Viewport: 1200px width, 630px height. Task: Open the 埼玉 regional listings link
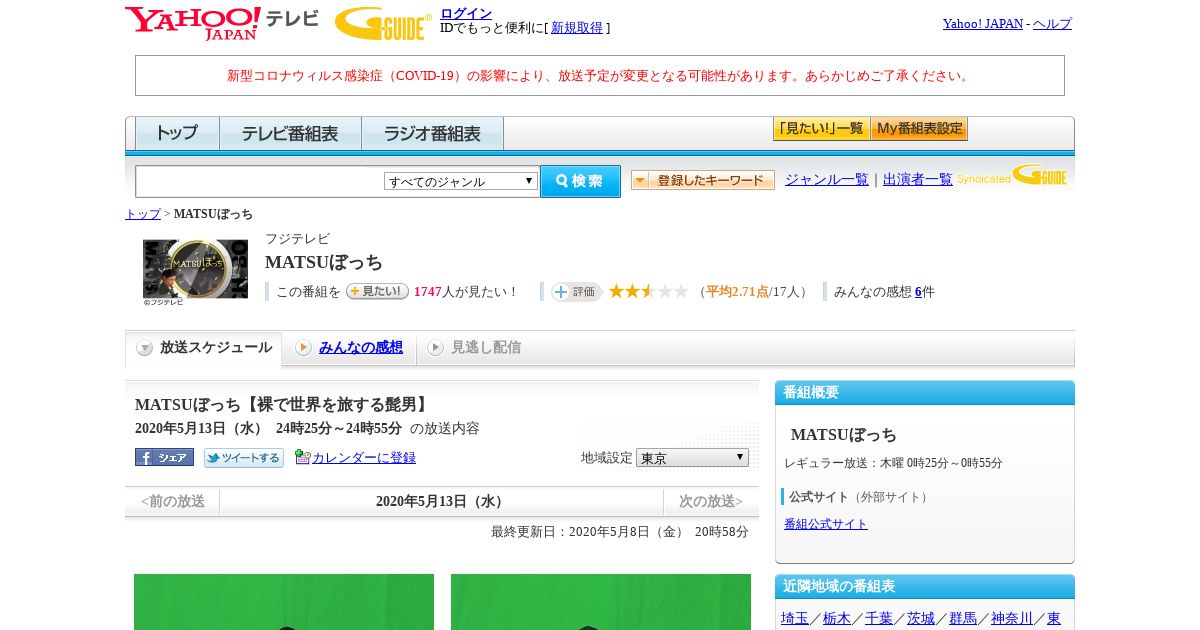[x=795, y=618]
